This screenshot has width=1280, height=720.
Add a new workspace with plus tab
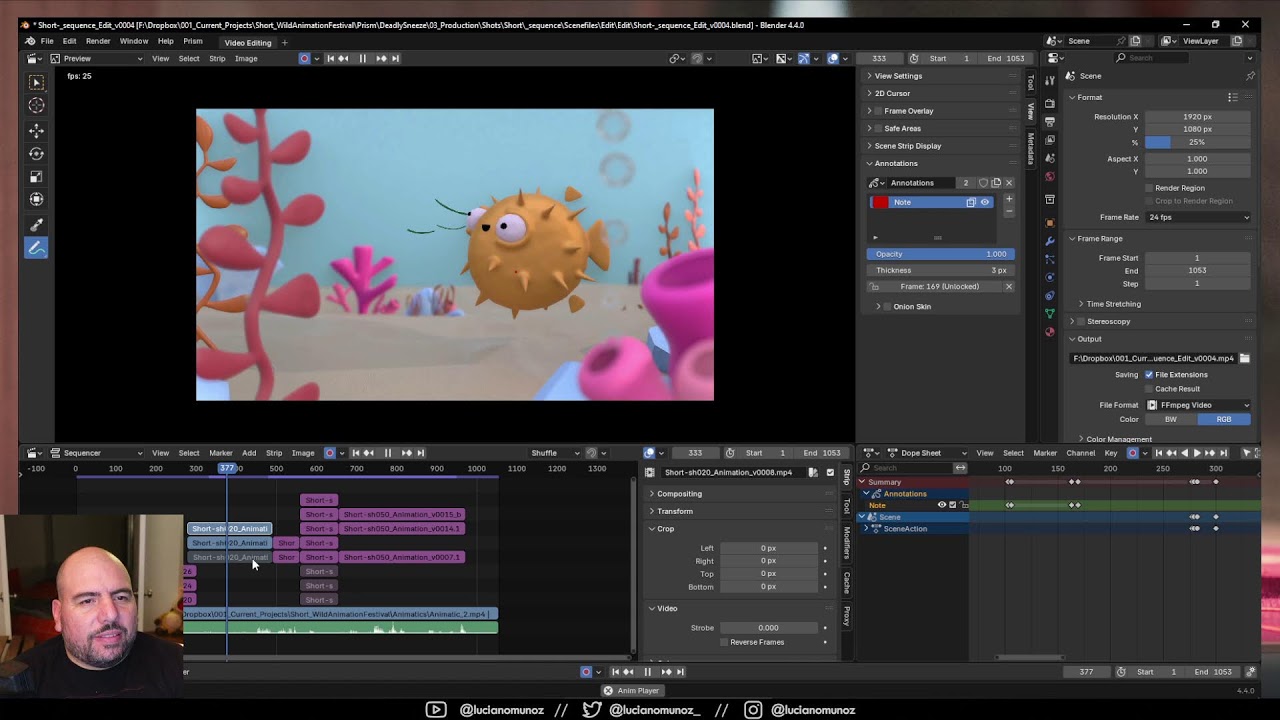point(284,42)
